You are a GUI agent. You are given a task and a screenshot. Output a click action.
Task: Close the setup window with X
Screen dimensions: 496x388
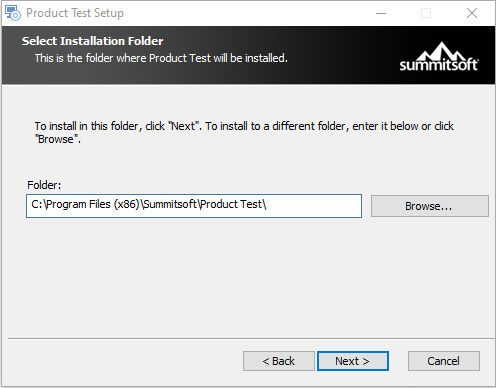click(472, 13)
